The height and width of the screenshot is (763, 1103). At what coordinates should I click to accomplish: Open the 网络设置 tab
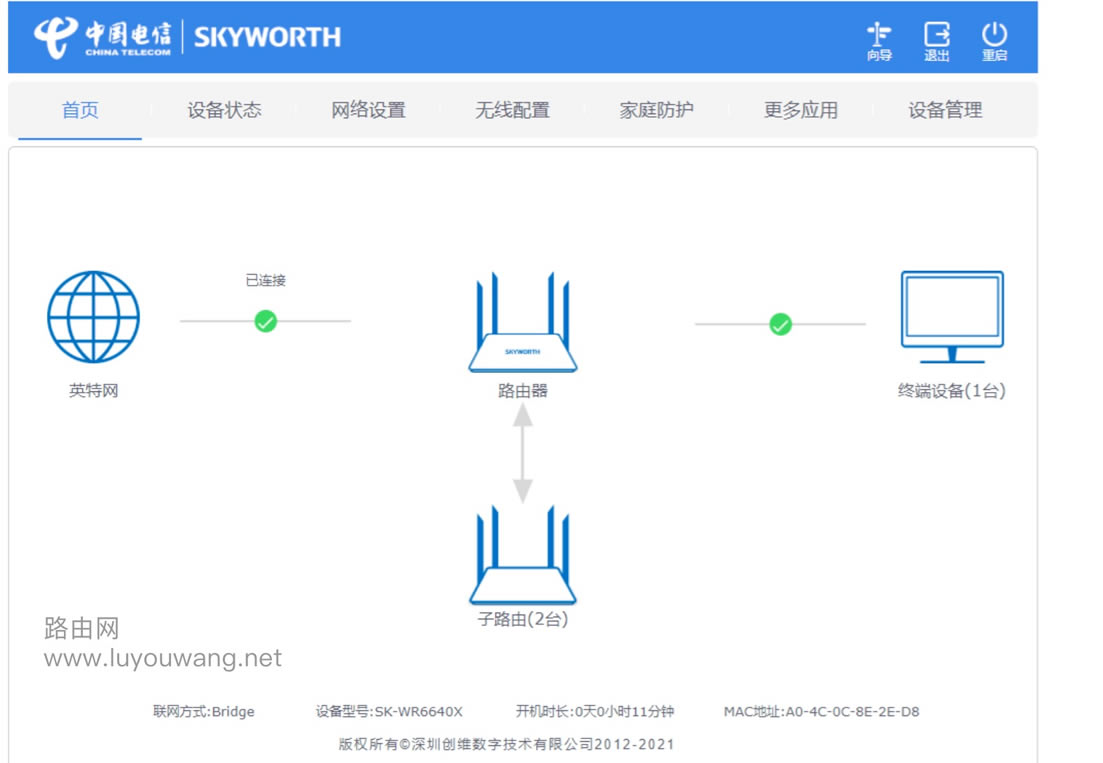[368, 111]
